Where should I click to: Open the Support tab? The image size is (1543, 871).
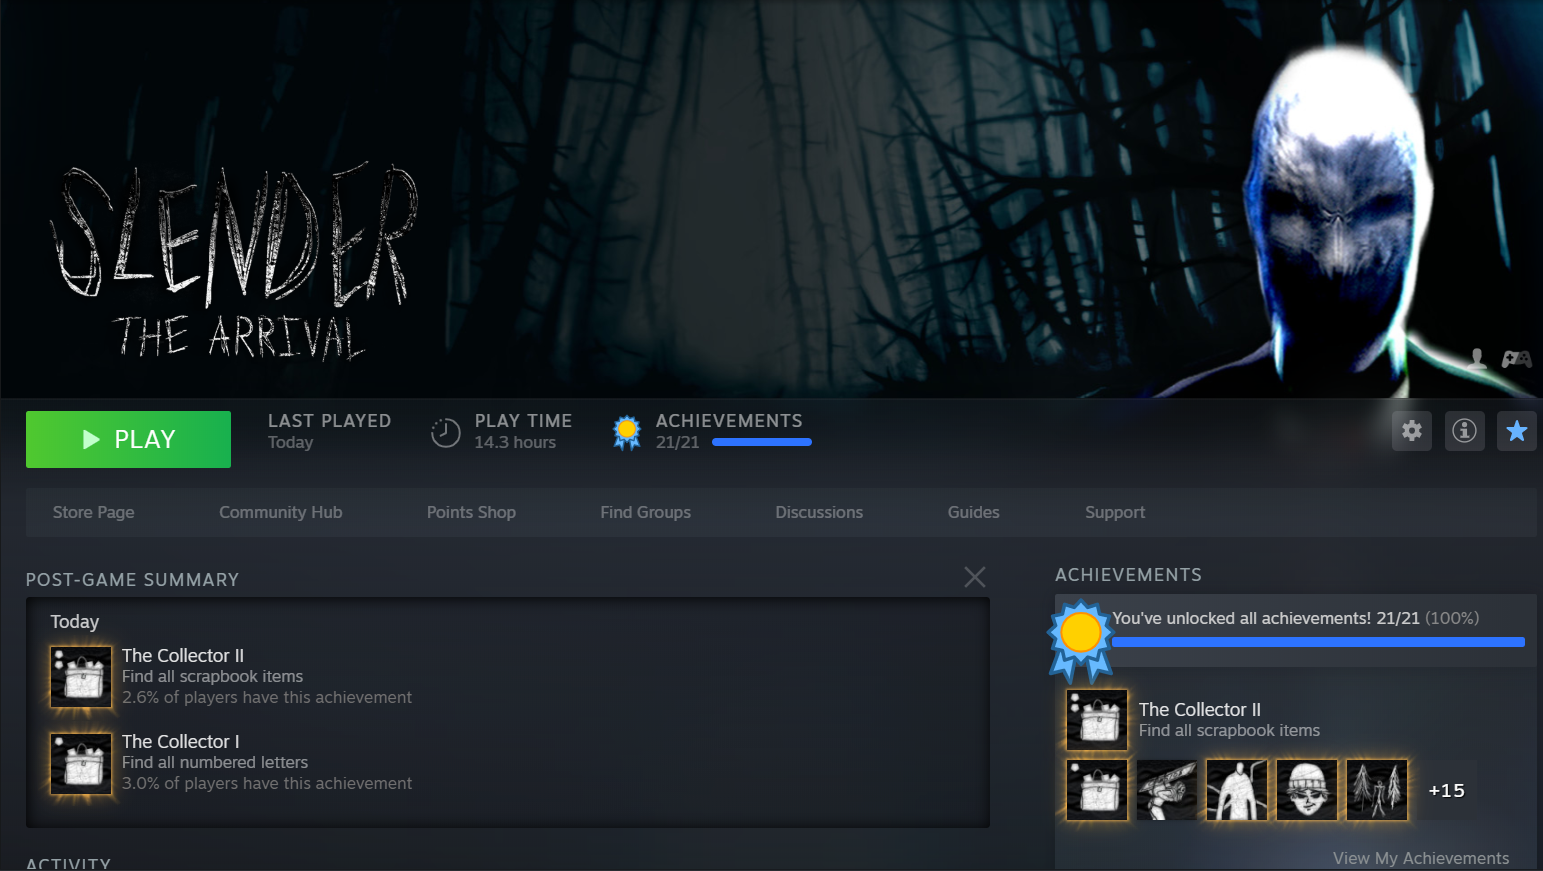click(x=1115, y=512)
